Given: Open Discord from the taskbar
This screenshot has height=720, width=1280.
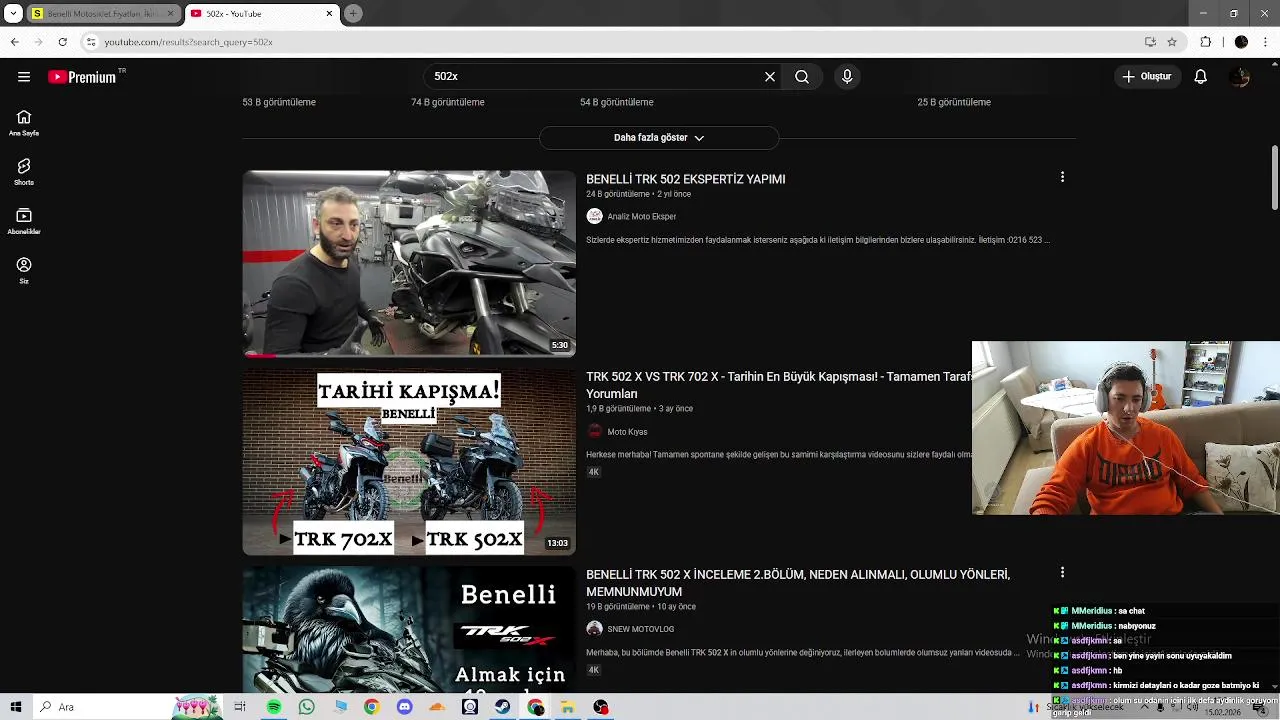Looking at the screenshot, I should (404, 707).
